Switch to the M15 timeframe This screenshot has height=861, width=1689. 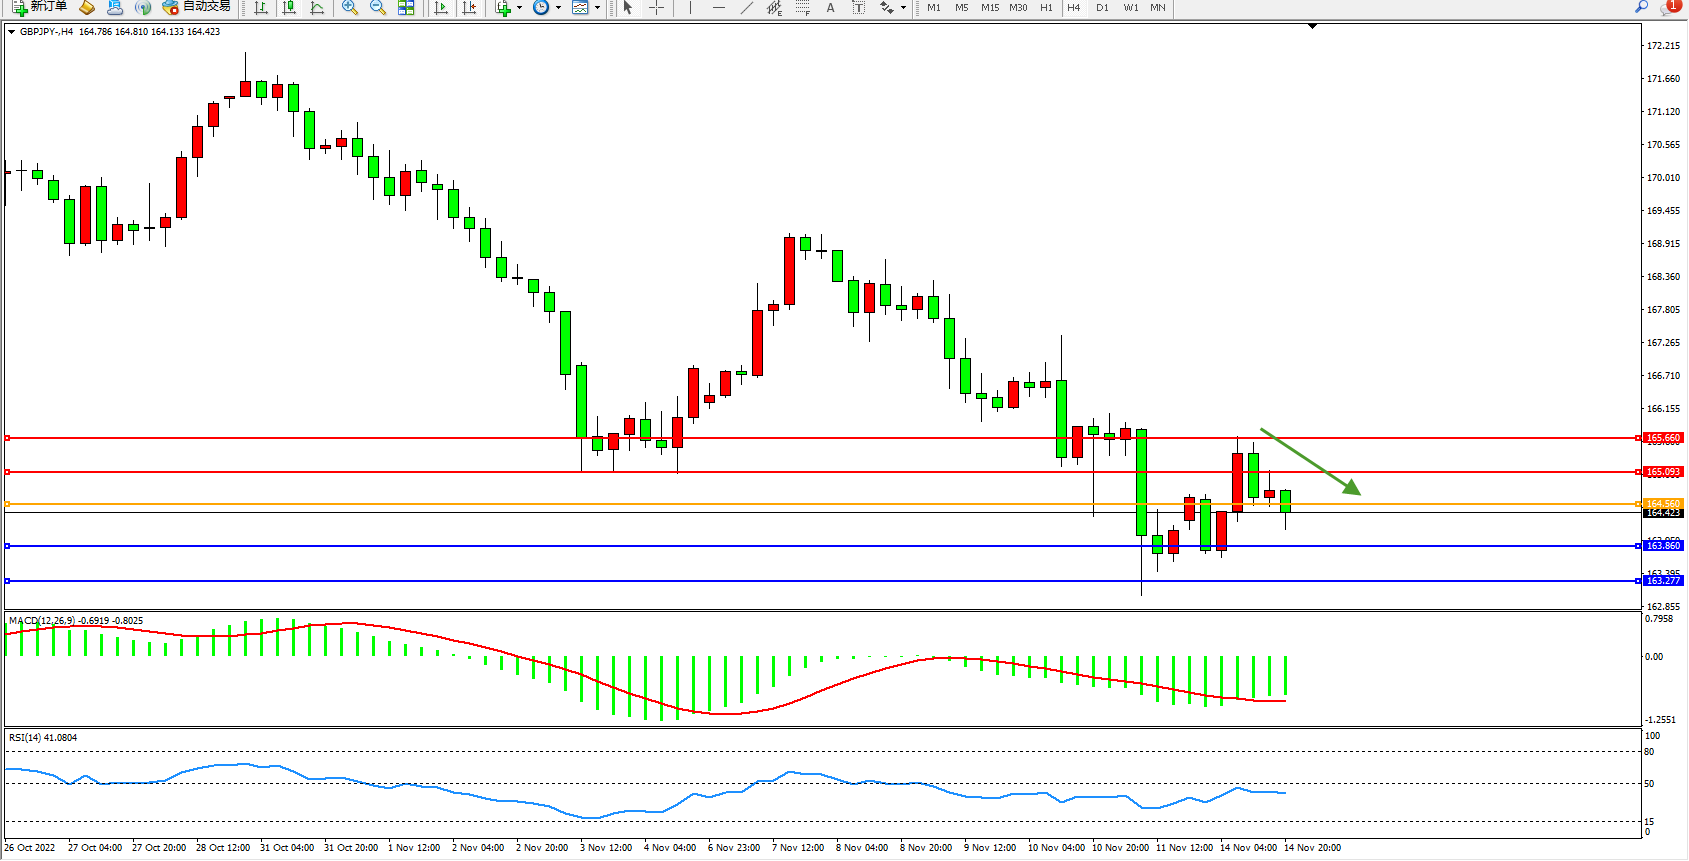[x=989, y=8]
